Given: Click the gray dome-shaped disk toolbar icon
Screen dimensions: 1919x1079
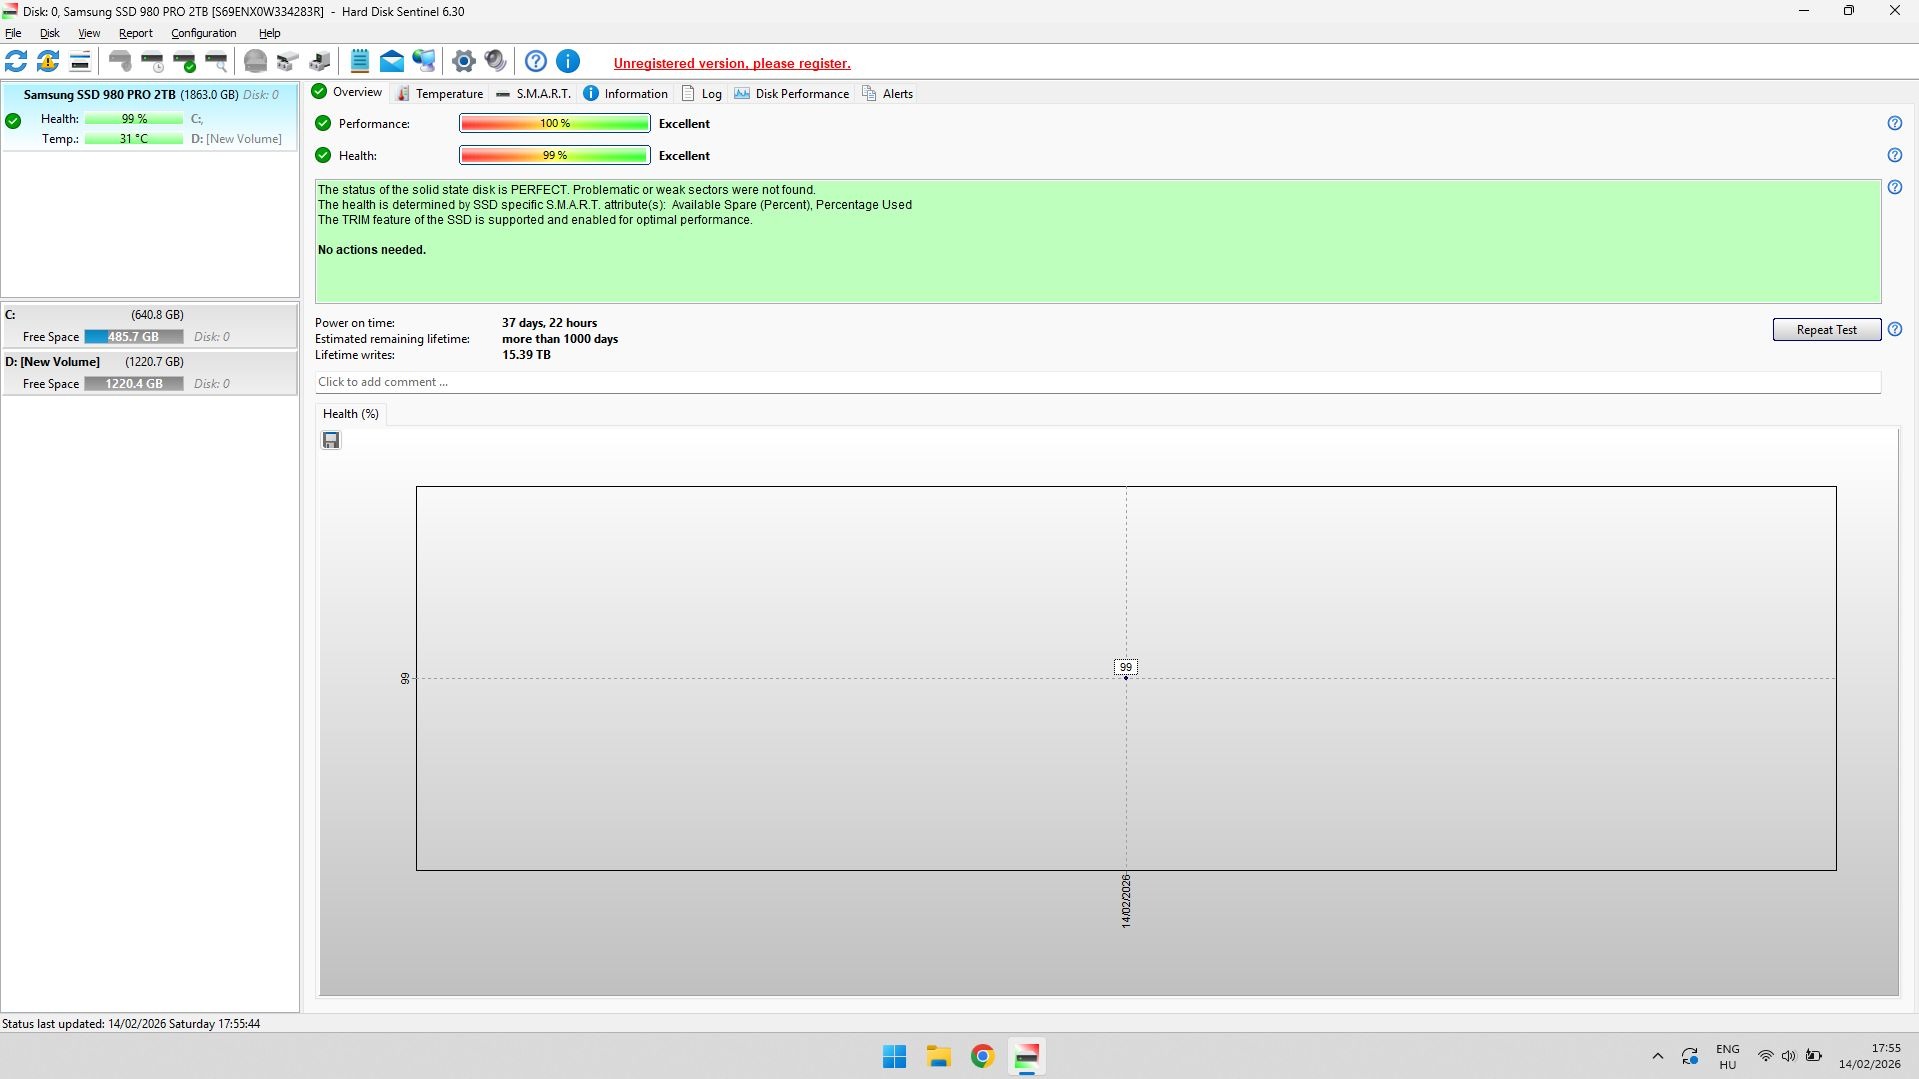Looking at the screenshot, I should click(256, 62).
